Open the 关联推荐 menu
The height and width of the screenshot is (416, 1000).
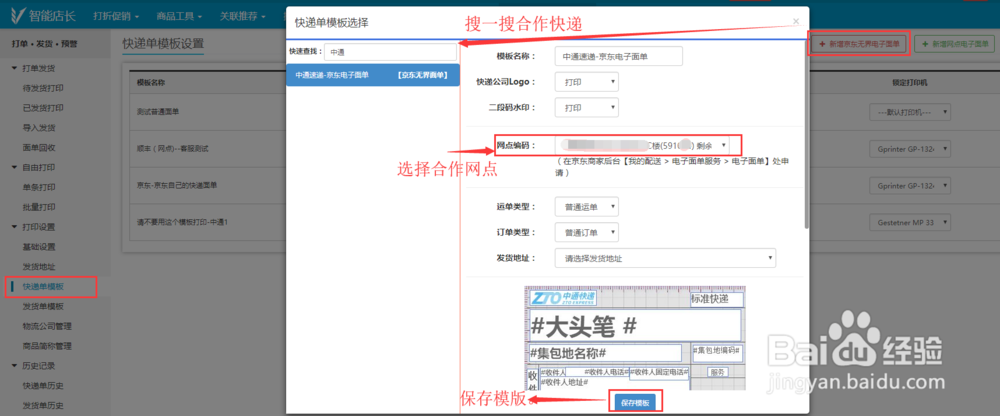(x=242, y=15)
